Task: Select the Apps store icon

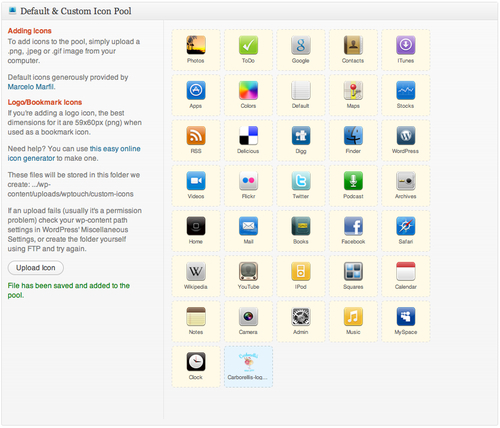Action: pos(196,90)
